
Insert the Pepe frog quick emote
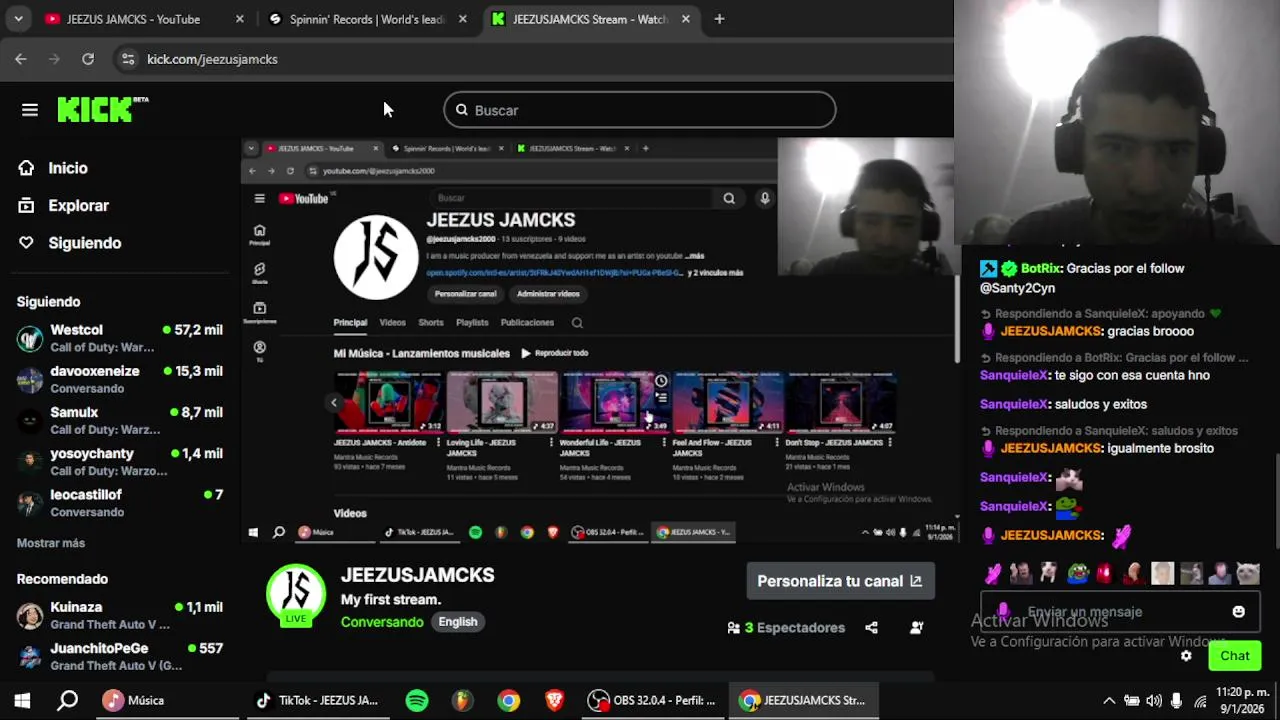coord(1076,573)
